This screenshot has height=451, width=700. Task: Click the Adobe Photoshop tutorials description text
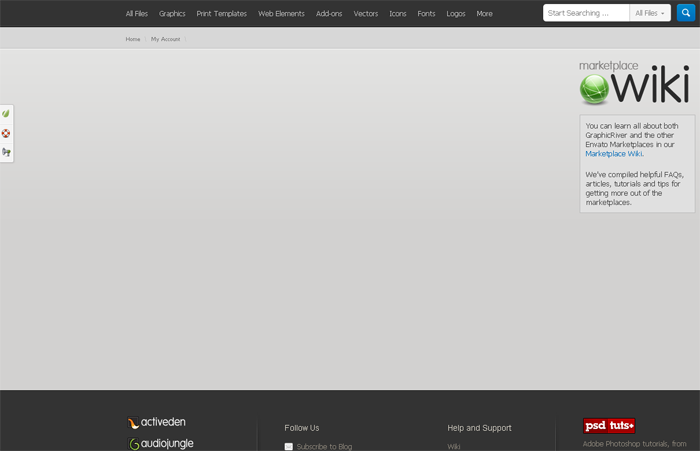(x=634, y=444)
